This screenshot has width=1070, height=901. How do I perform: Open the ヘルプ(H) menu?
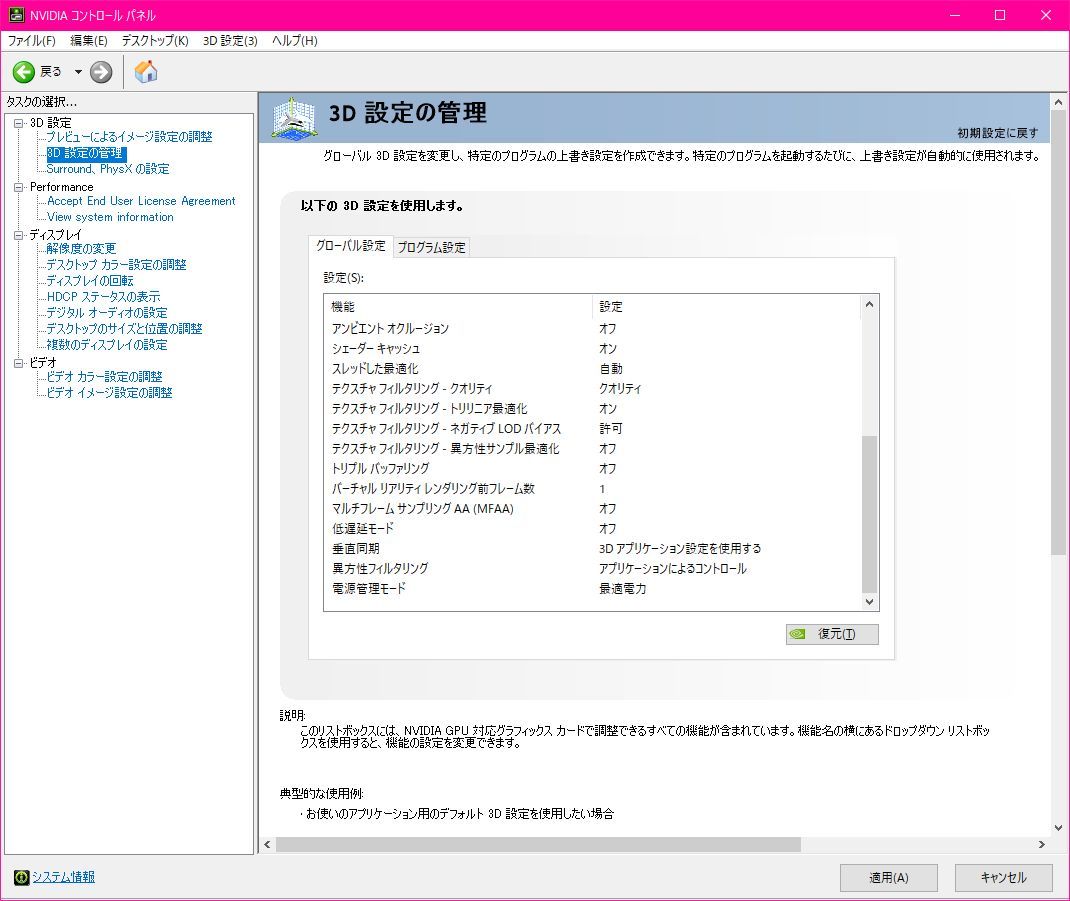click(295, 41)
